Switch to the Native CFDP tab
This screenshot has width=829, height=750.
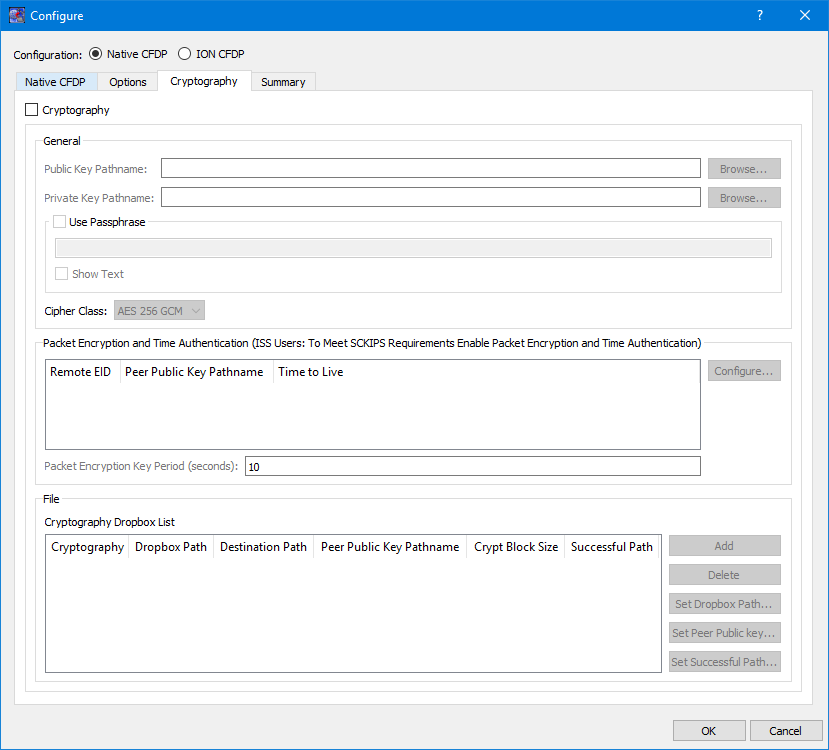pyautogui.click(x=55, y=82)
